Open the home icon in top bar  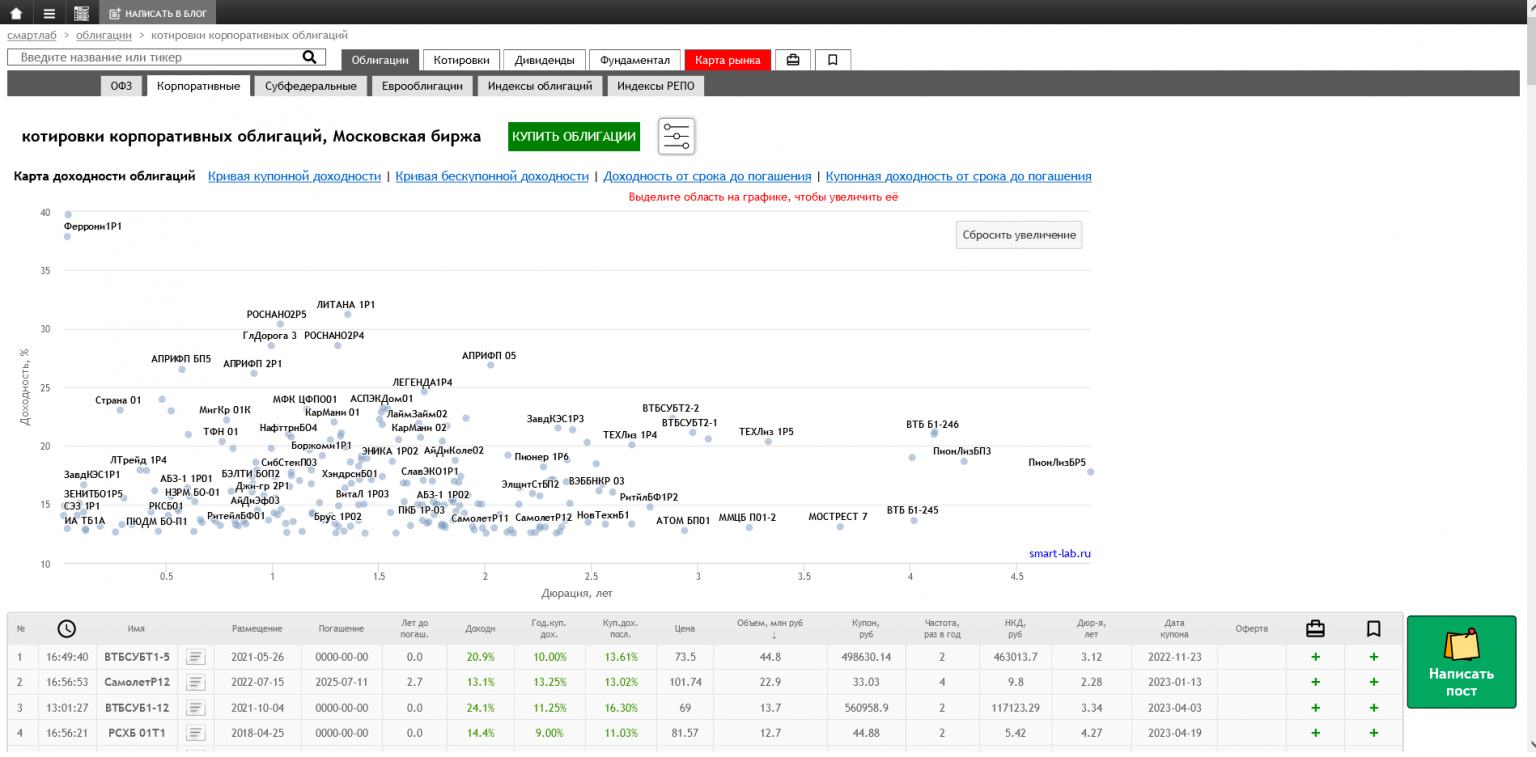coord(16,13)
